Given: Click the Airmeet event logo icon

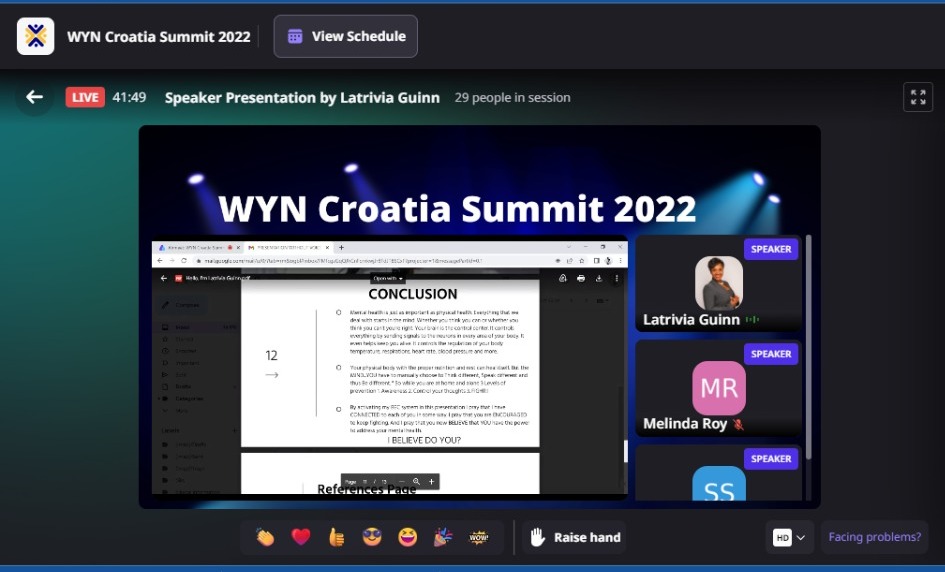Looking at the screenshot, I should (36, 36).
